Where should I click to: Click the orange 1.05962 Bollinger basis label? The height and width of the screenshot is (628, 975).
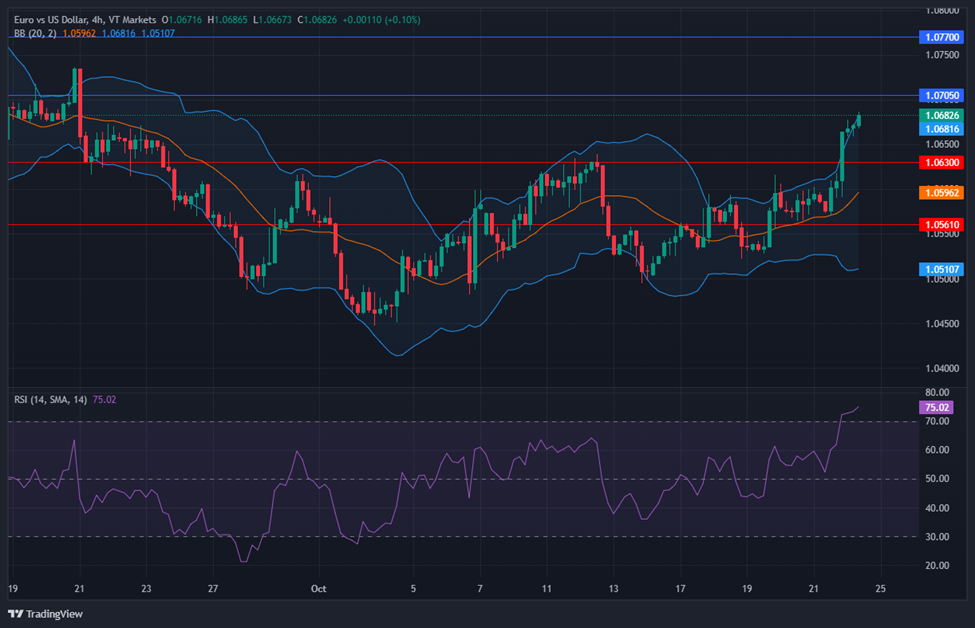(x=941, y=192)
